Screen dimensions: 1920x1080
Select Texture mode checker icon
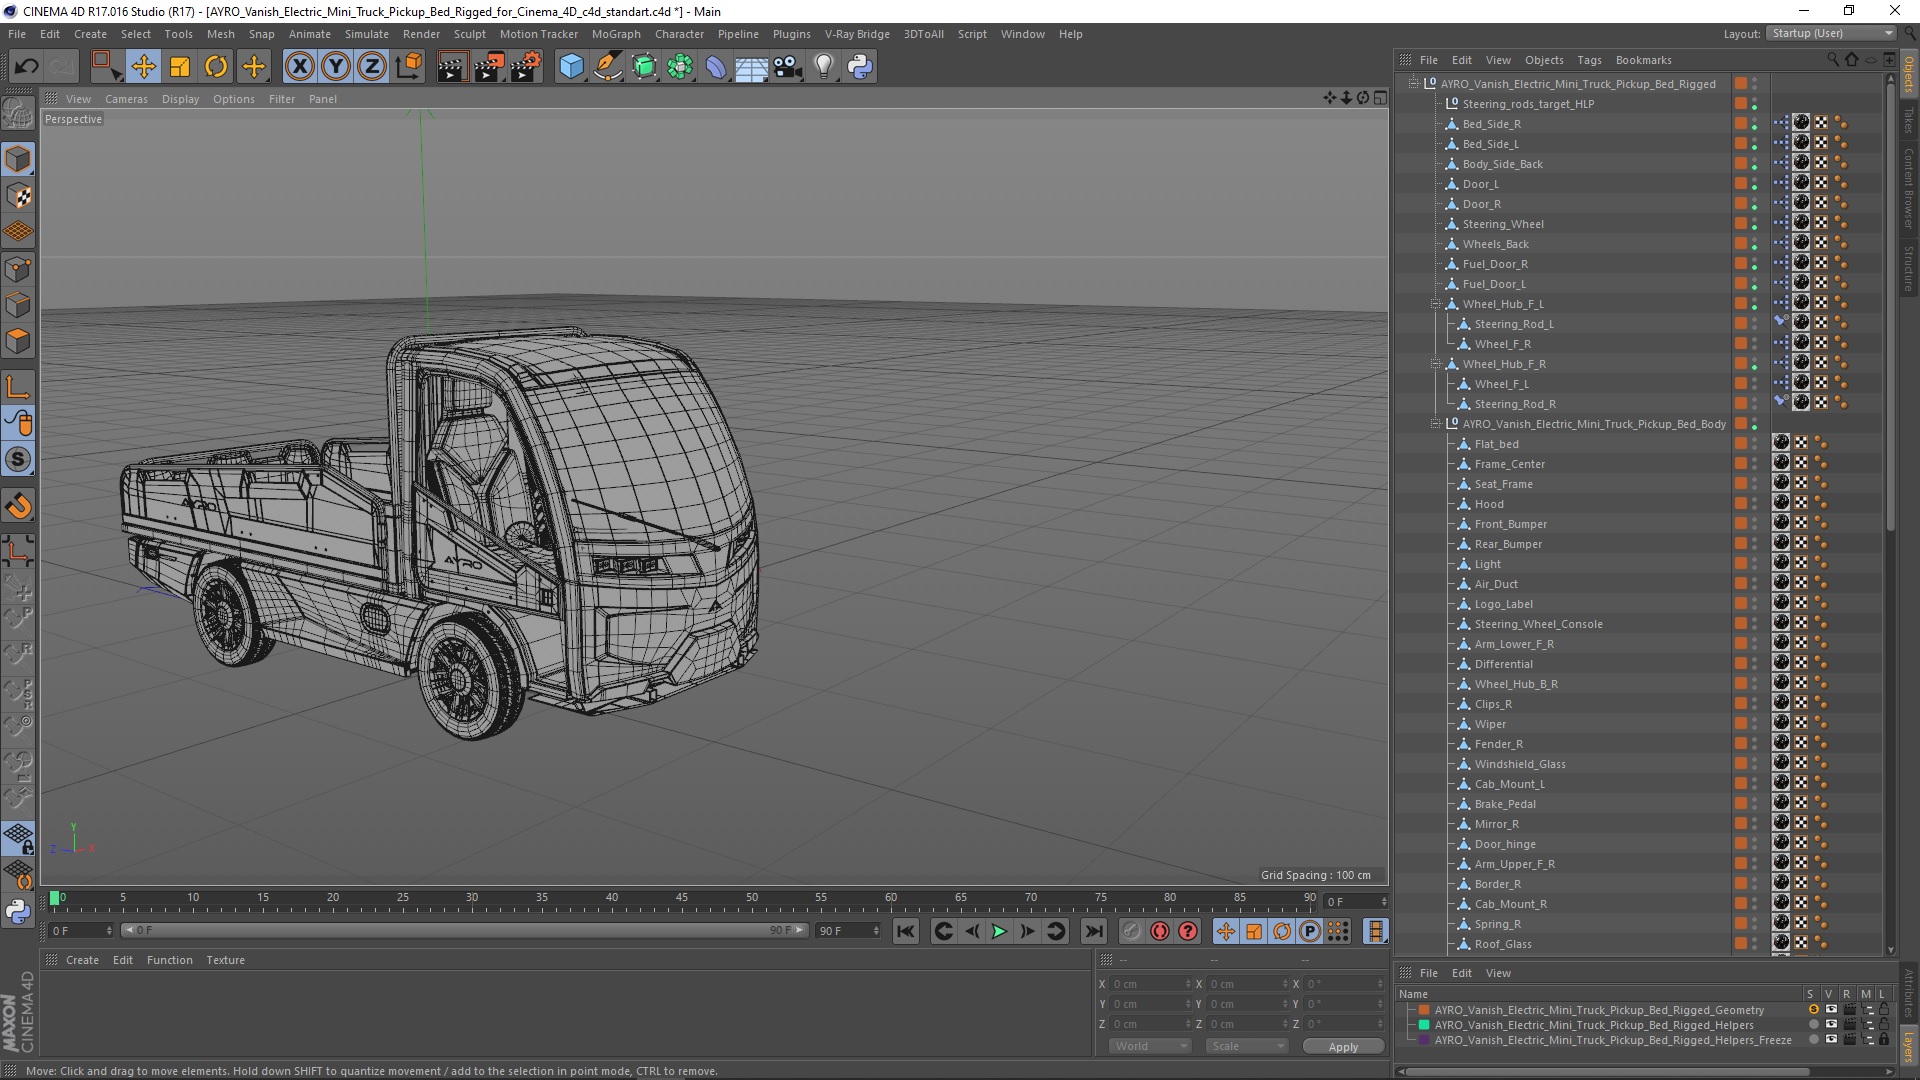click(x=18, y=196)
